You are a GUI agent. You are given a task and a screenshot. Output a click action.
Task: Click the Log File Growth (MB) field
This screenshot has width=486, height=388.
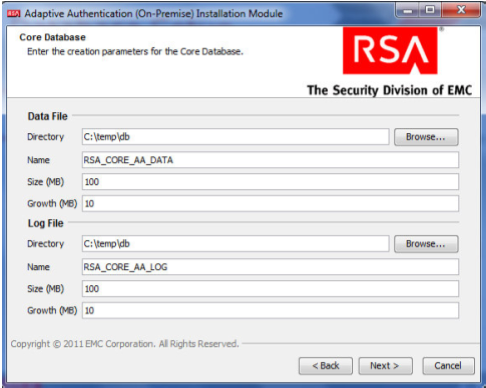click(x=270, y=310)
